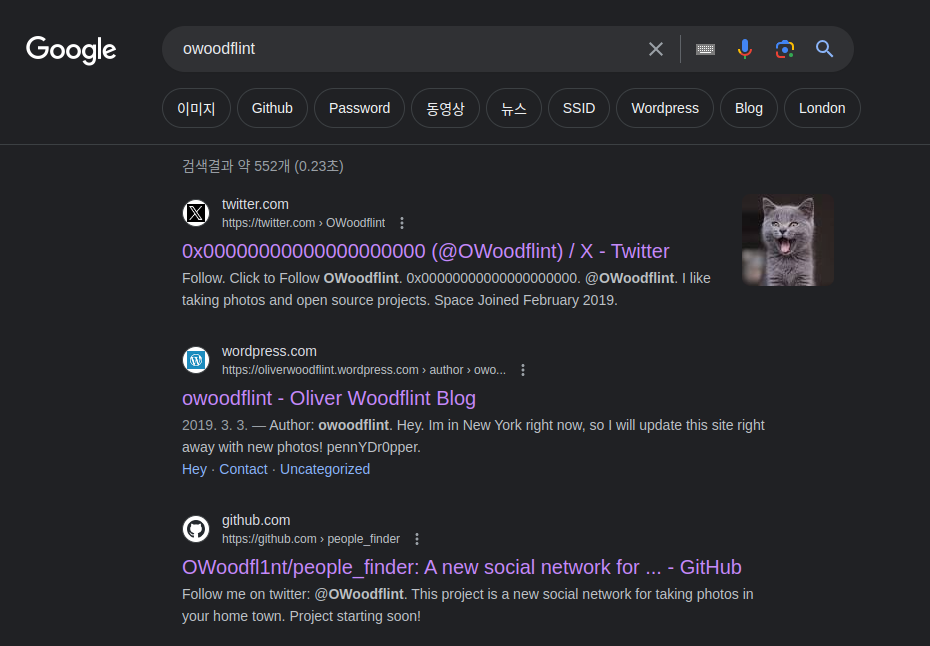The image size is (930, 646).
Task: Open more options for twitter.com result
Action: (x=402, y=223)
